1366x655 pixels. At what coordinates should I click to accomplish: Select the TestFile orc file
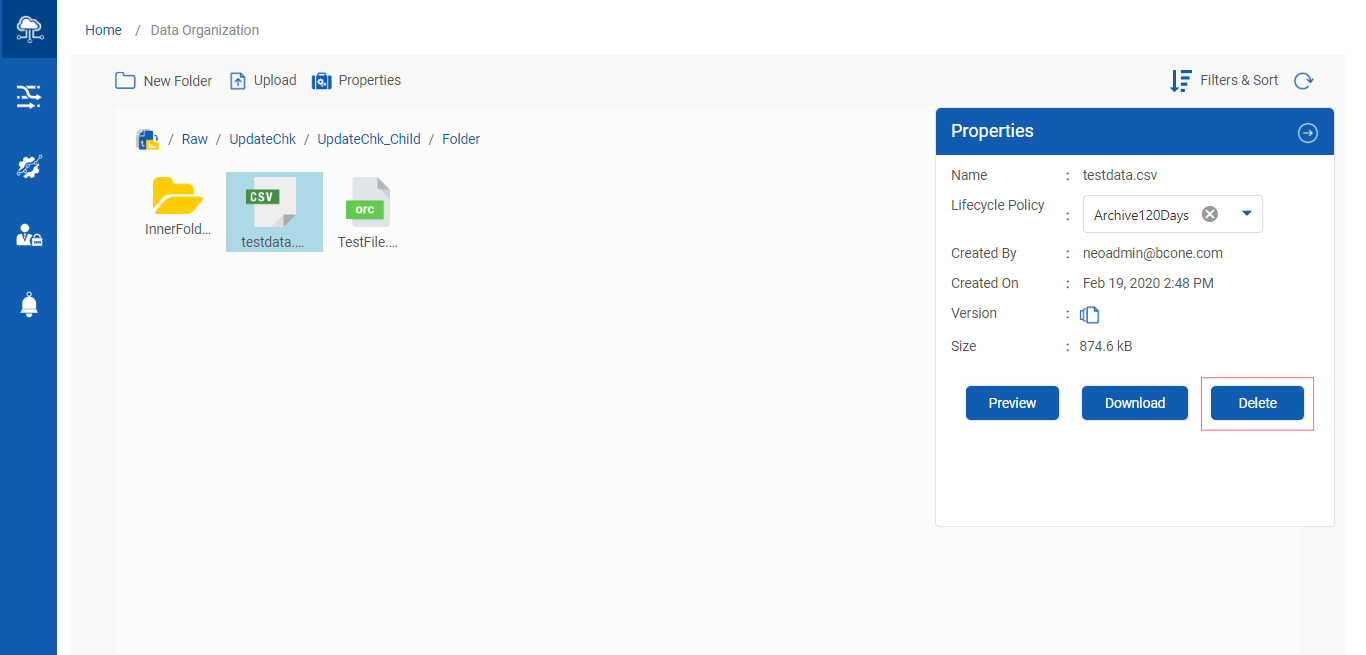(x=367, y=212)
